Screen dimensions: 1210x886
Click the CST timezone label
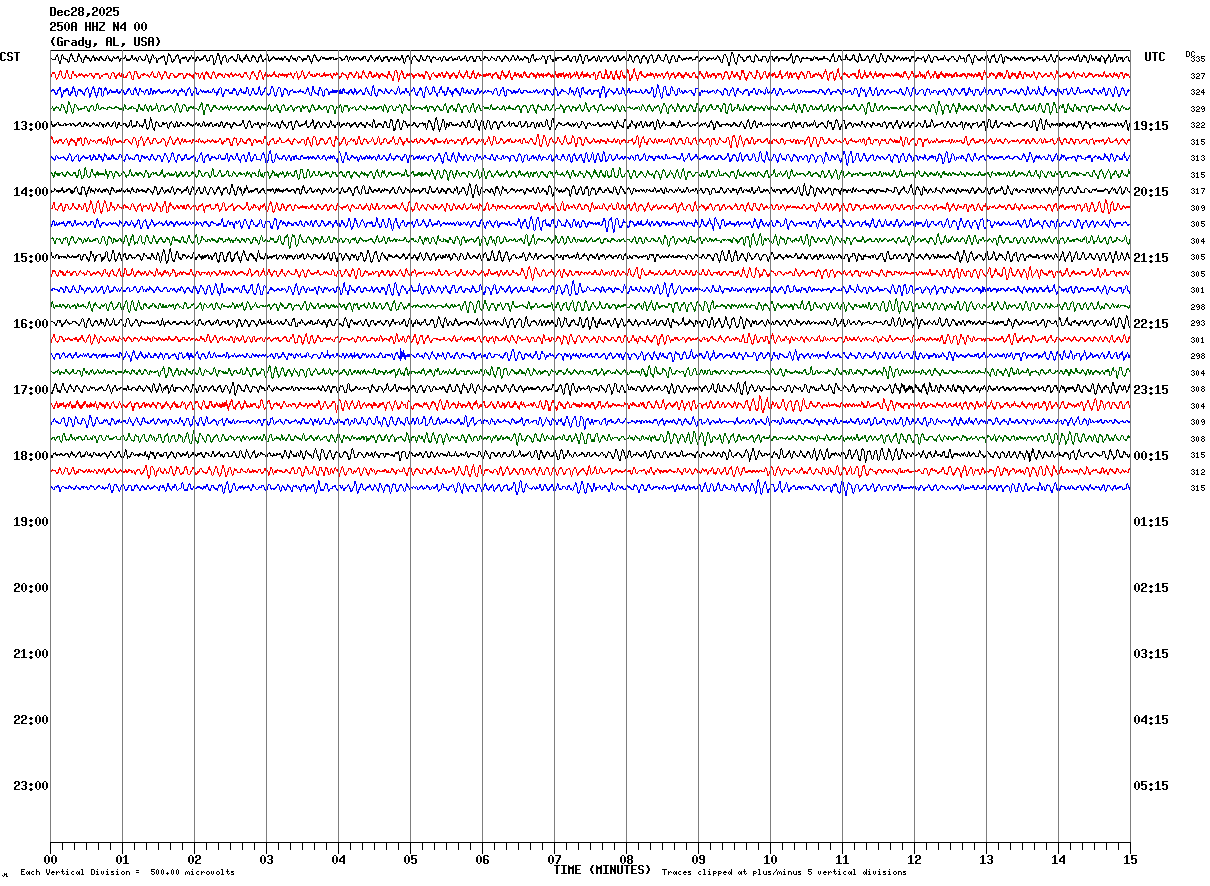[x=10, y=57]
